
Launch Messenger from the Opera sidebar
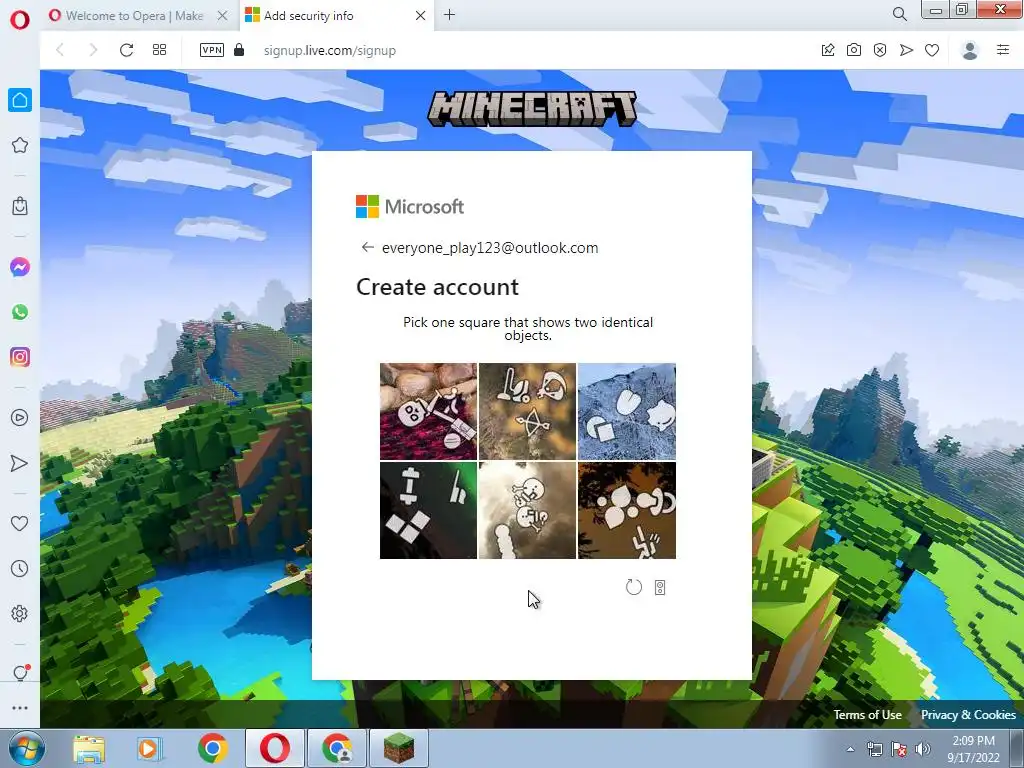point(20,267)
